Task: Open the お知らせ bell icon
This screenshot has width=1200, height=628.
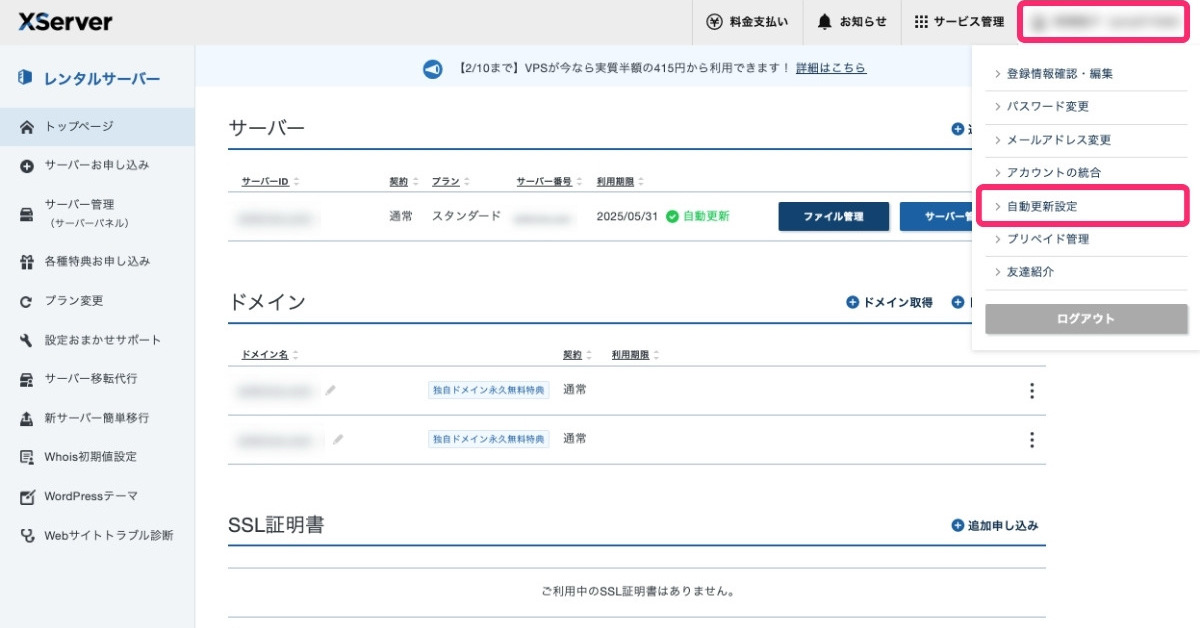Action: pyautogui.click(x=824, y=21)
